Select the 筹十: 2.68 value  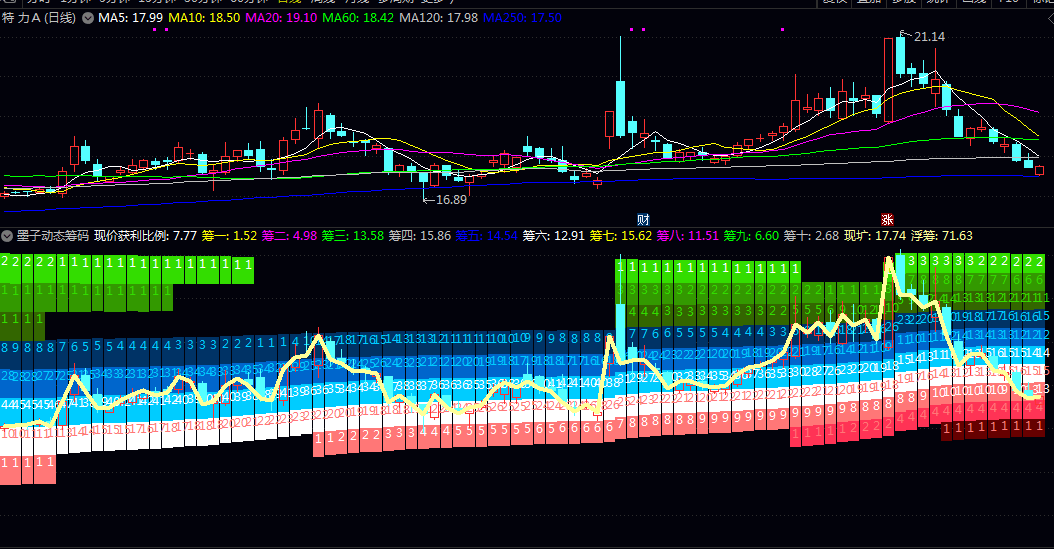(x=811, y=236)
